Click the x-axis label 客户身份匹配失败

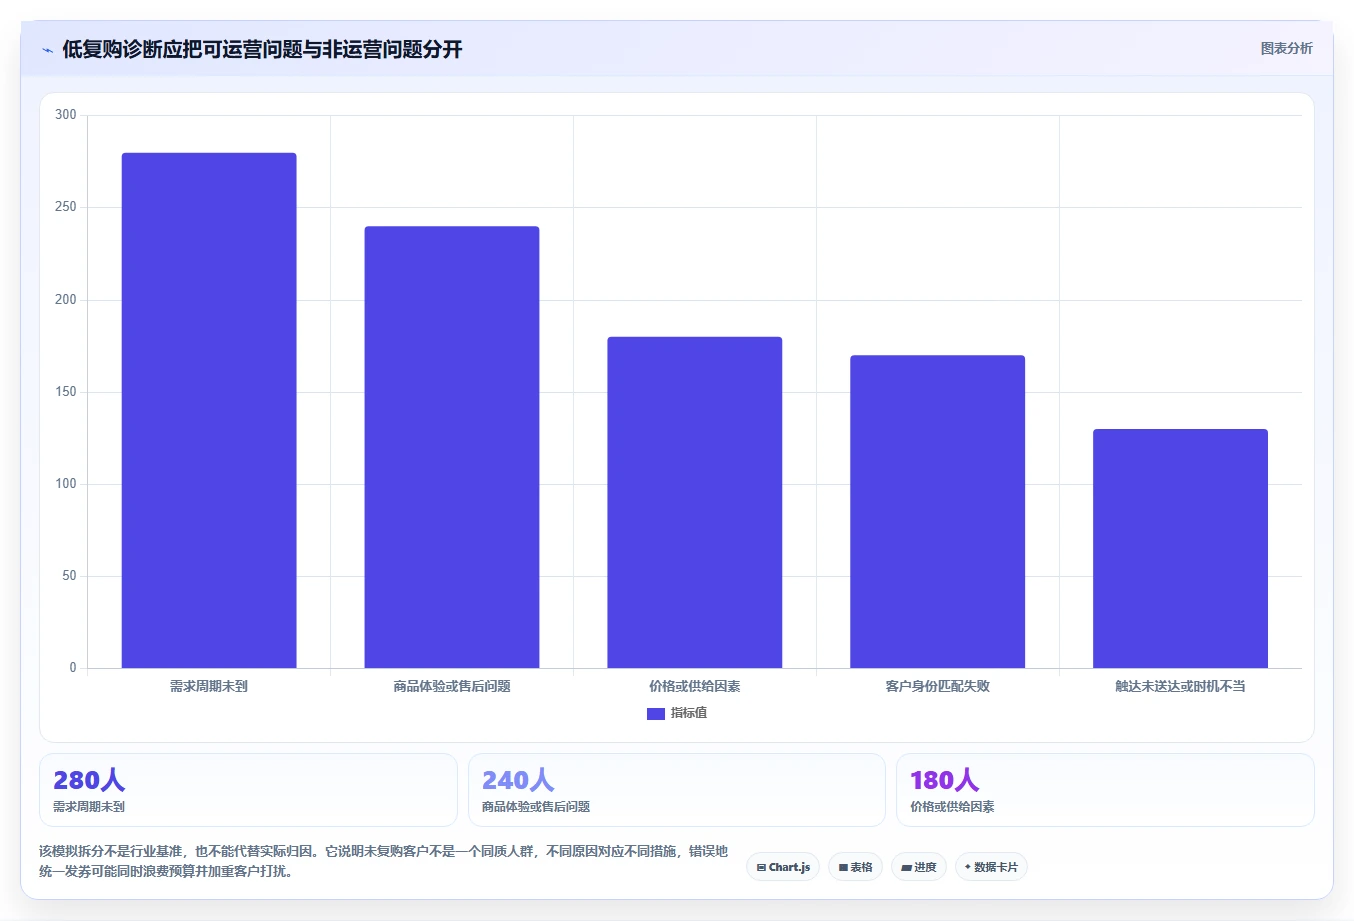pos(938,686)
